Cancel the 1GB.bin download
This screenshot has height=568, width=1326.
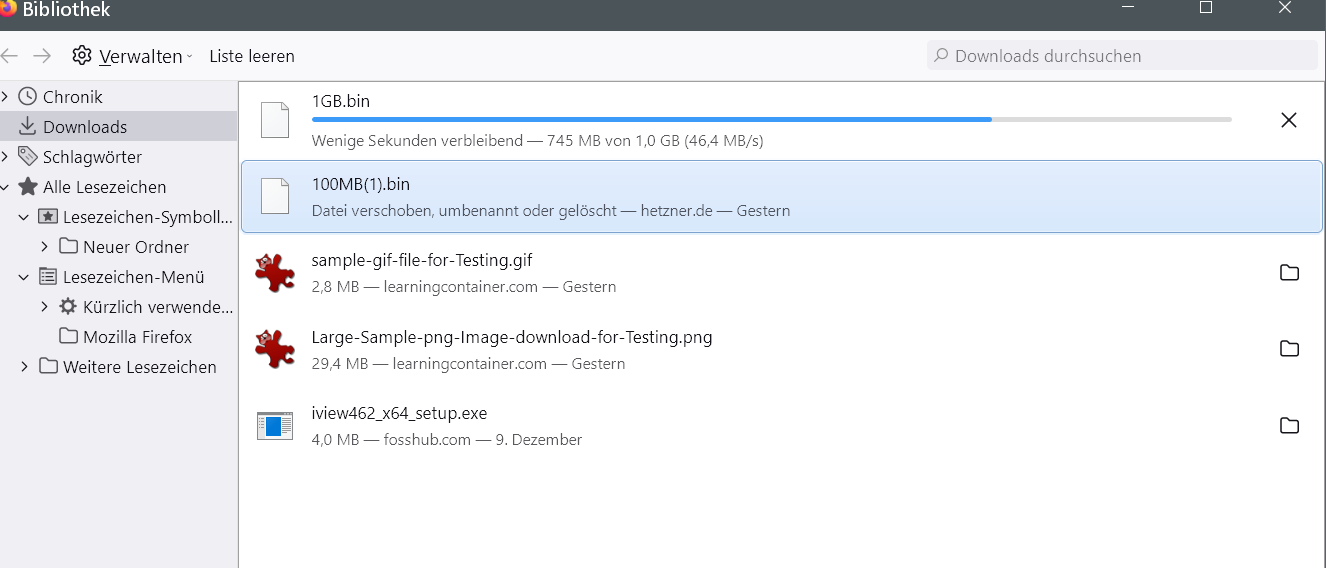(1289, 120)
